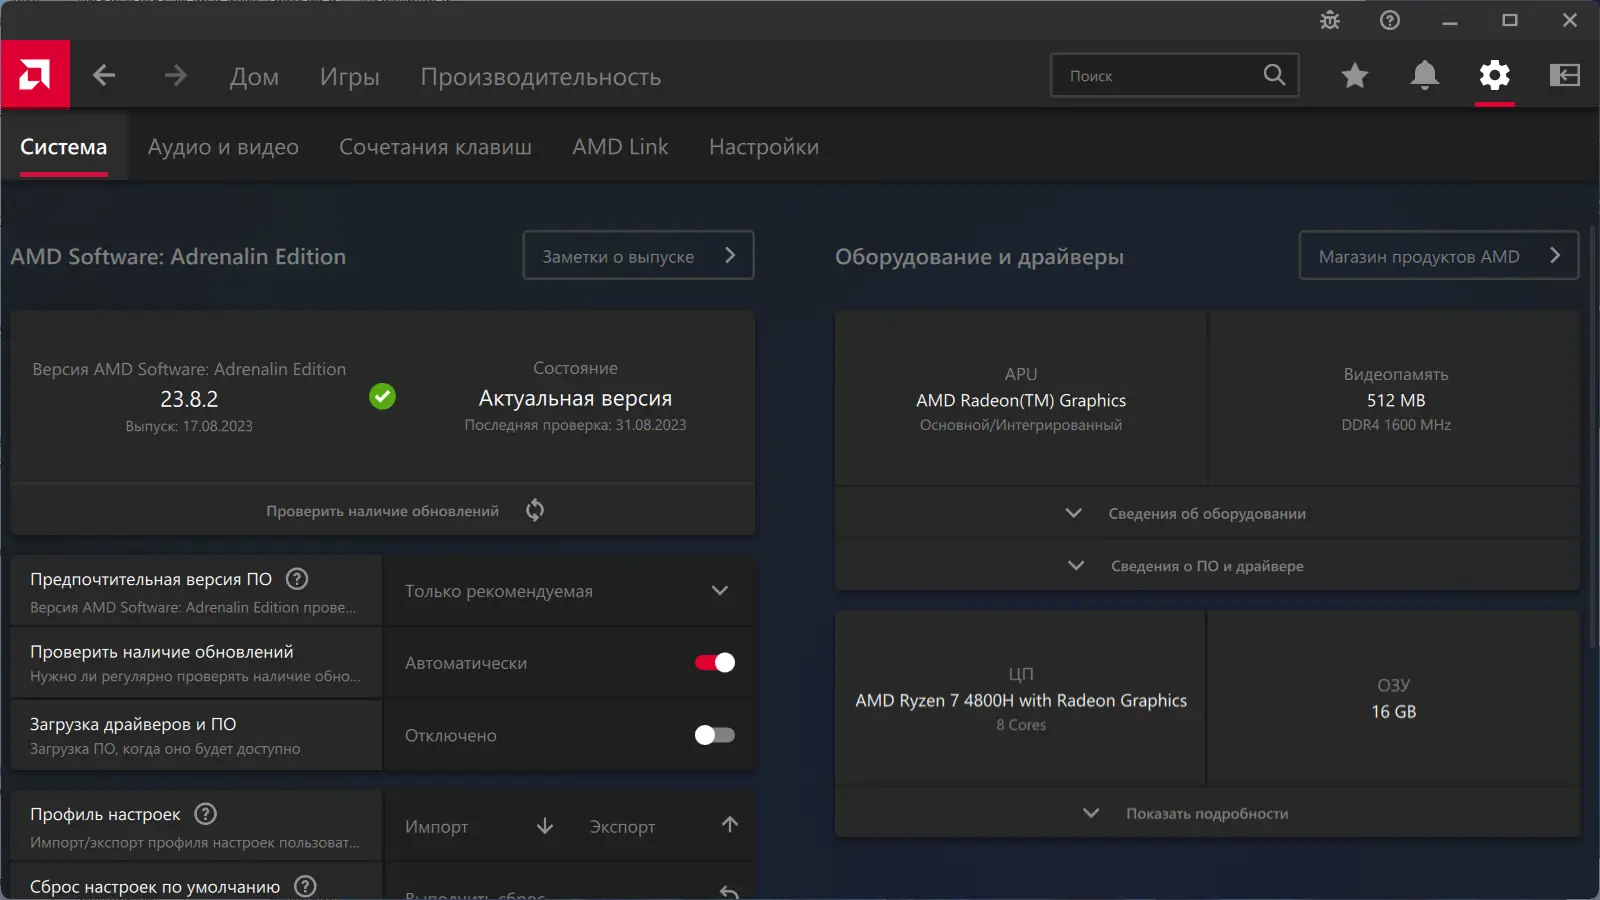1600x900 pixels.
Task: Open the preferred software version dropdown
Action: tap(568, 591)
